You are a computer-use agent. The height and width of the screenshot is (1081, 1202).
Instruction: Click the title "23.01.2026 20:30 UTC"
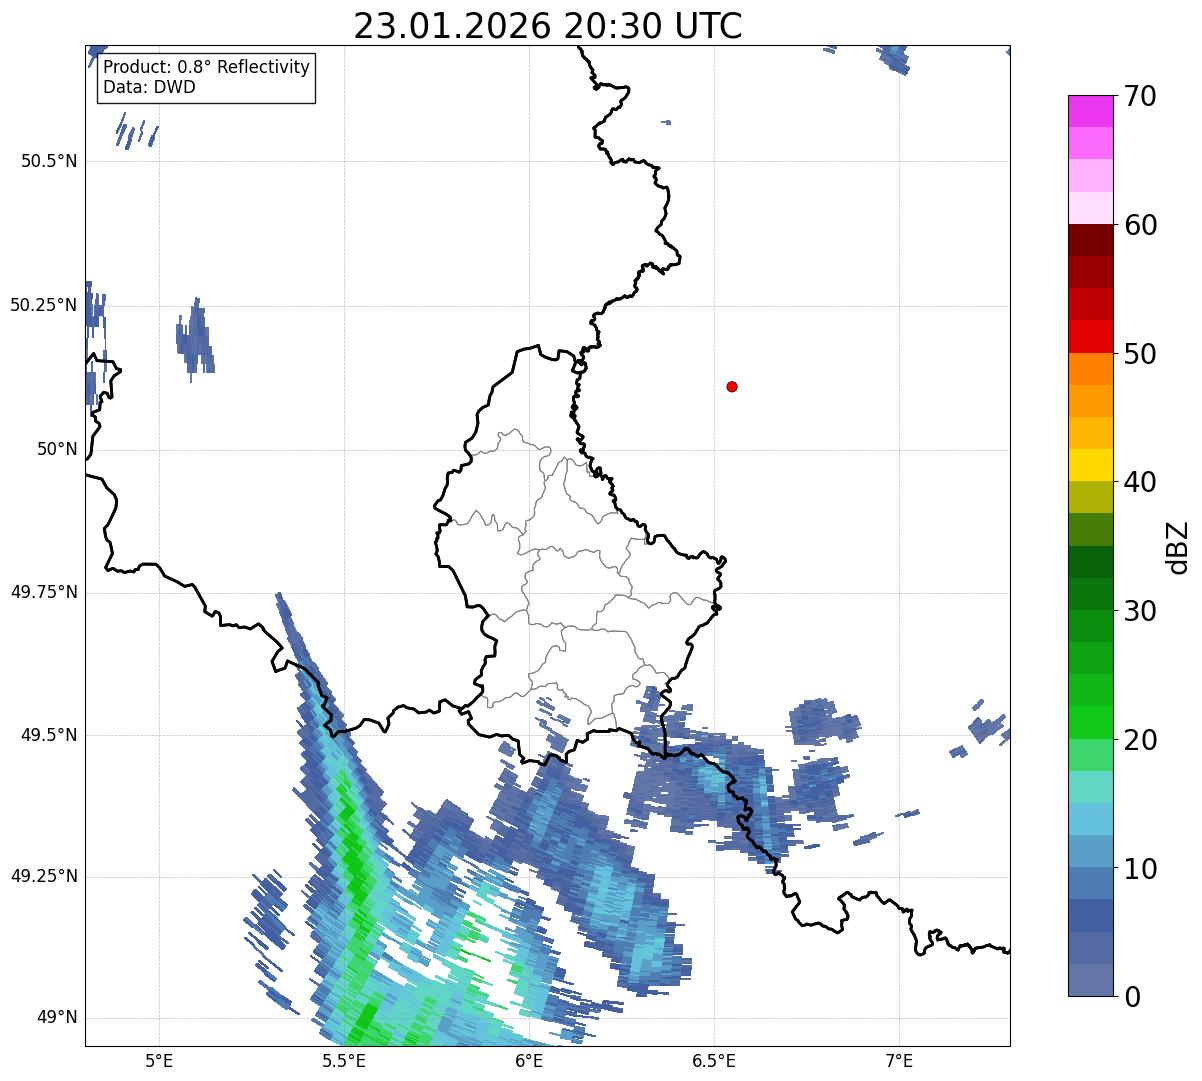548,26
